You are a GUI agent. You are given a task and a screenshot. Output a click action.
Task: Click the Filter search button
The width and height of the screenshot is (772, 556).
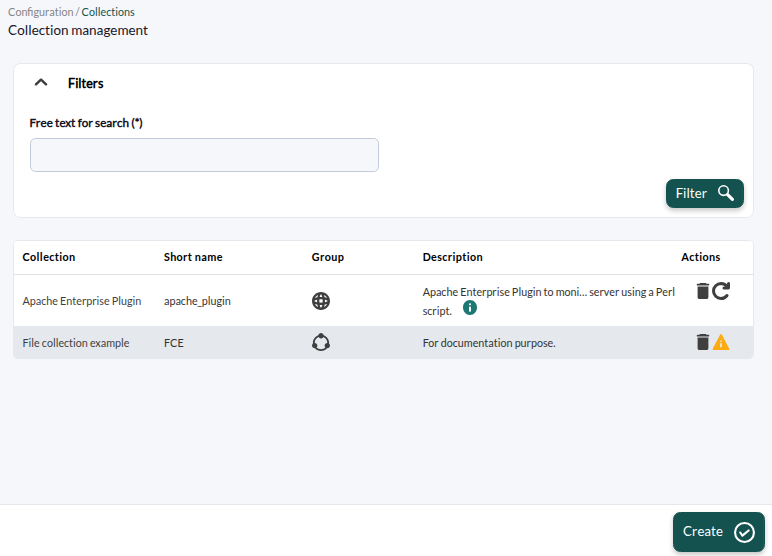click(x=705, y=193)
